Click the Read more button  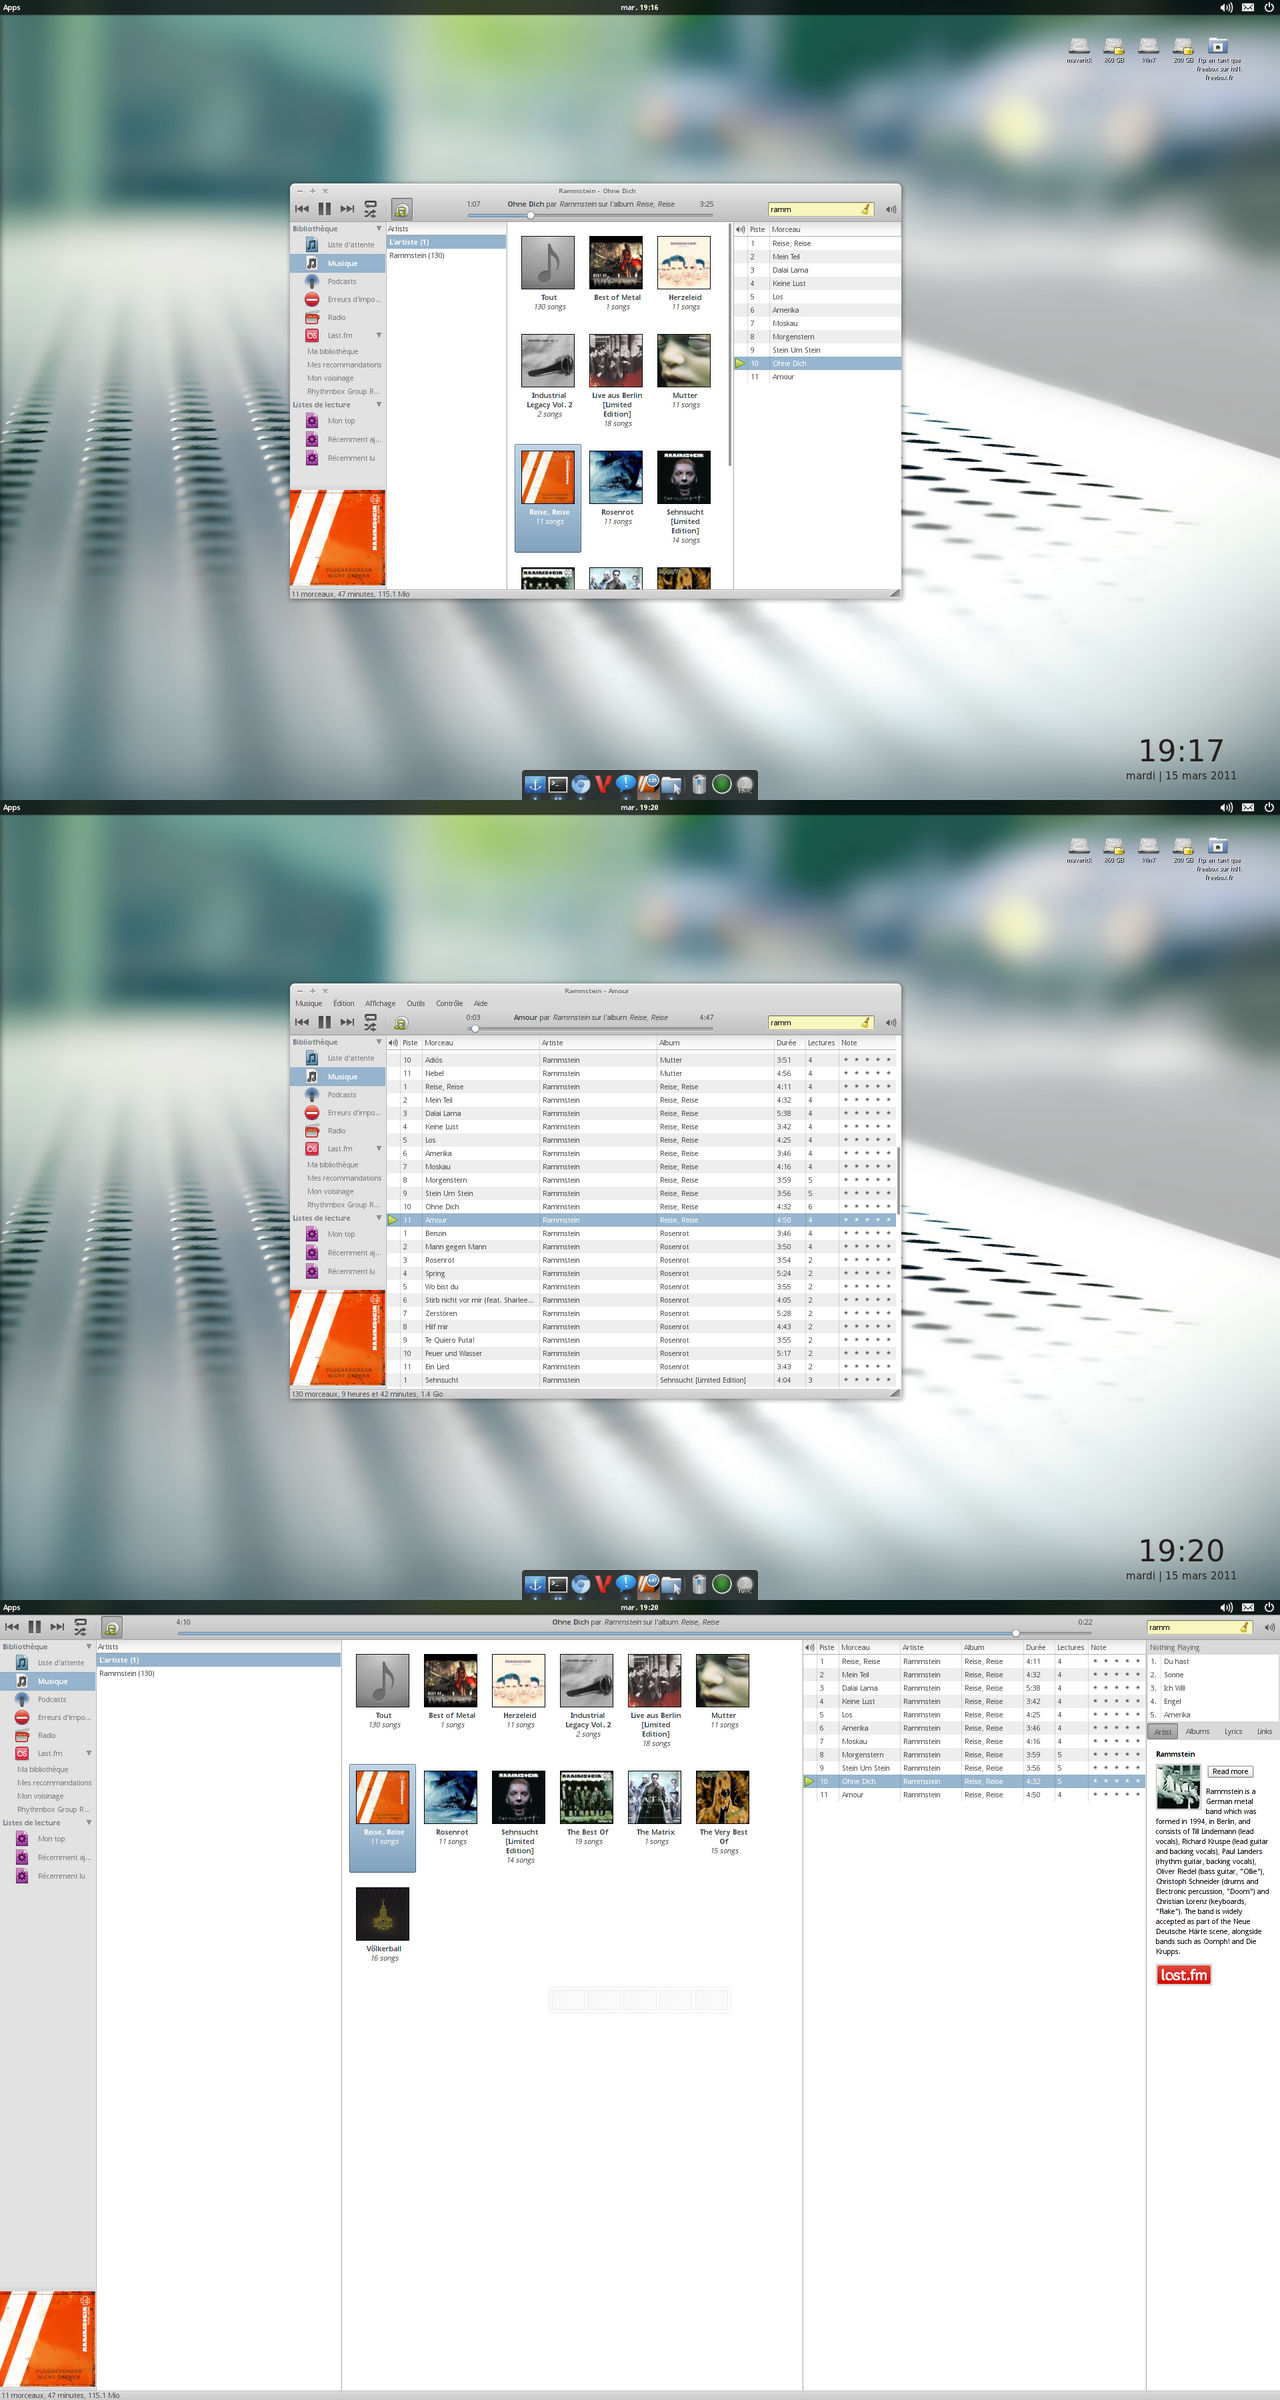(1230, 1771)
